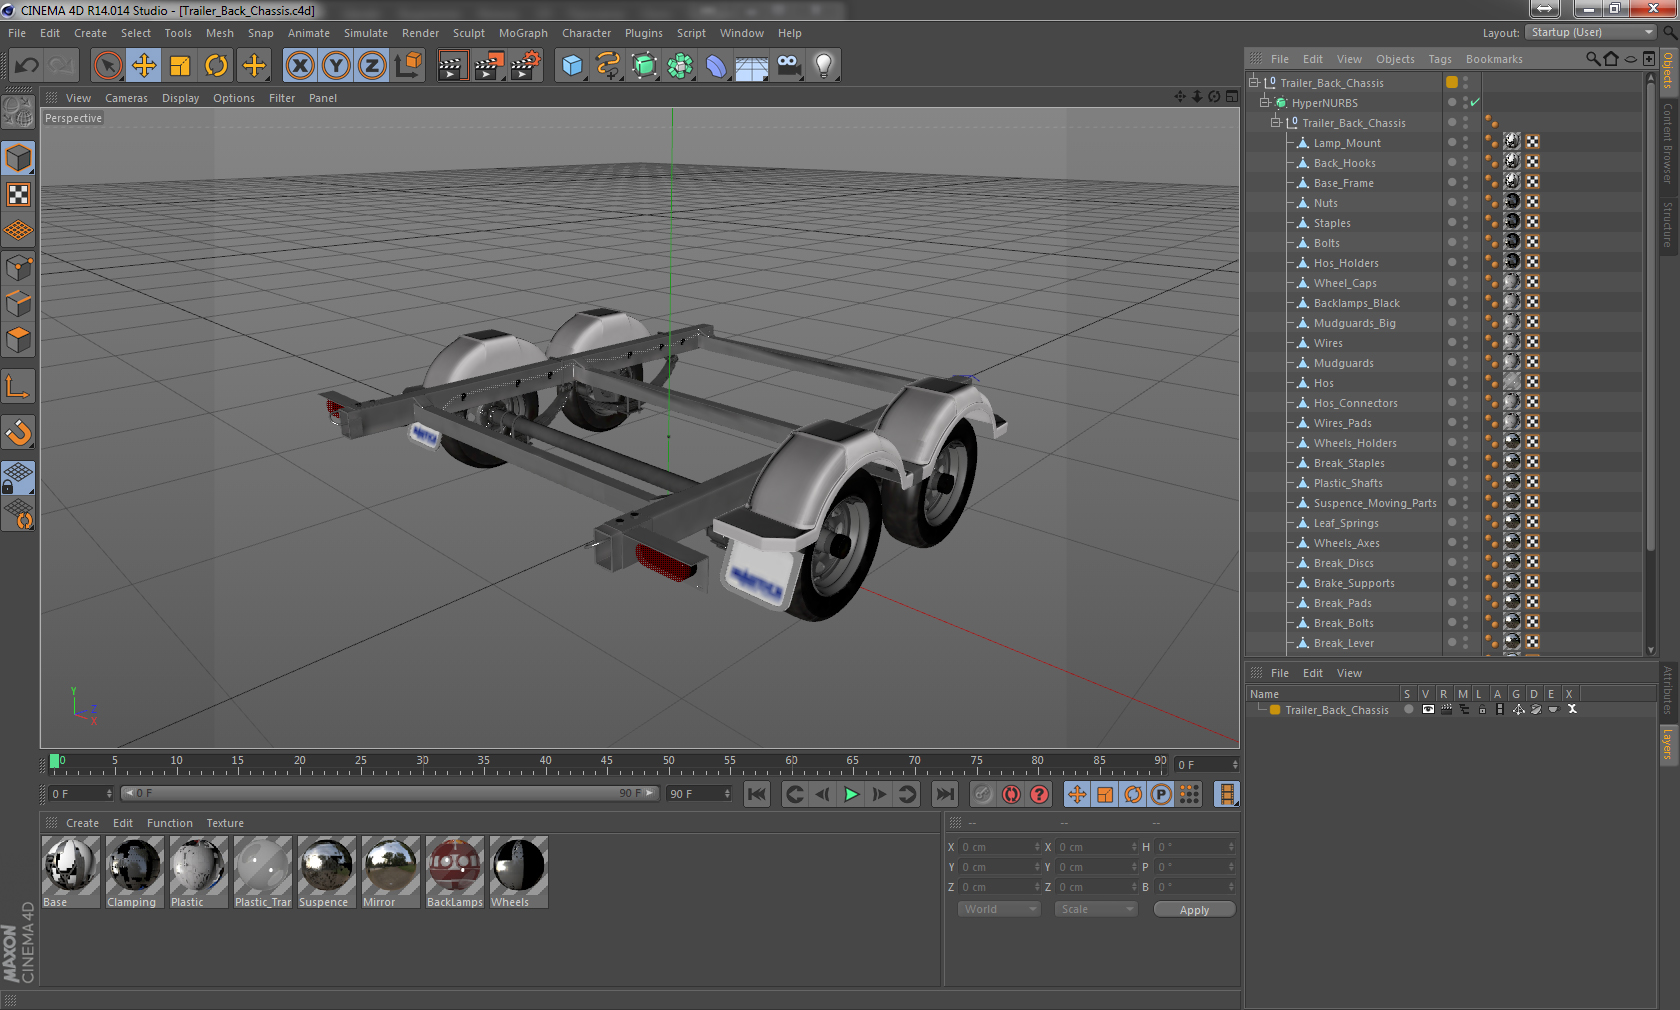
Task: Go to end of animation
Action: [x=944, y=794]
